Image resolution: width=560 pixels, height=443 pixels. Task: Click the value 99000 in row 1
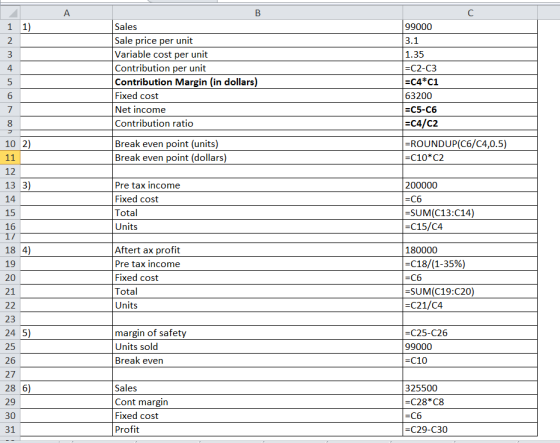click(470, 27)
